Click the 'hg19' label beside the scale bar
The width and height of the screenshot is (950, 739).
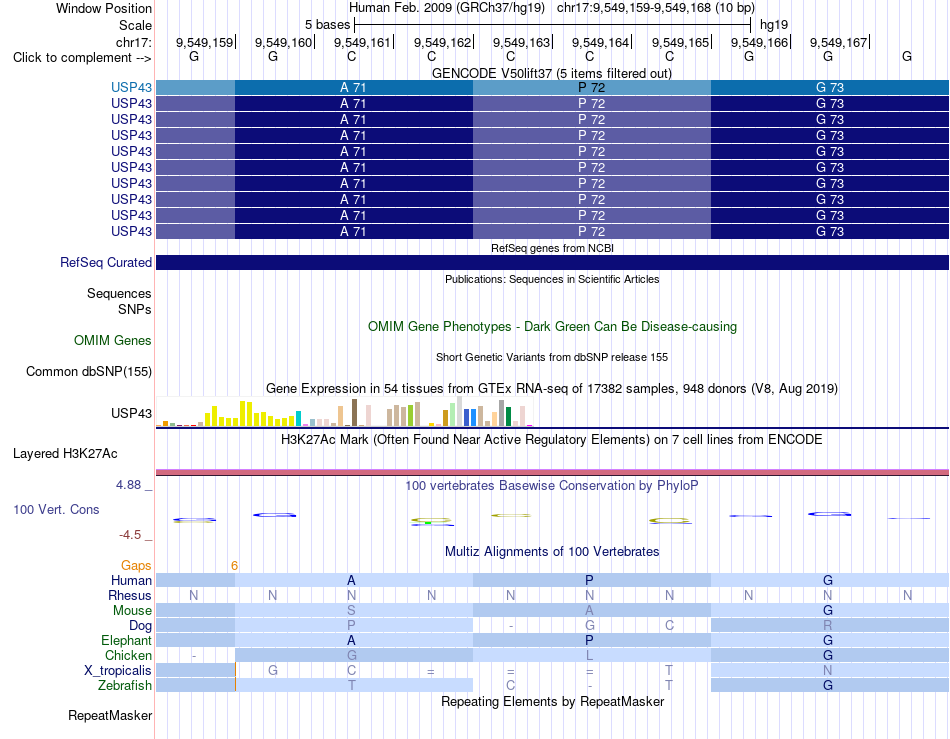coord(774,25)
